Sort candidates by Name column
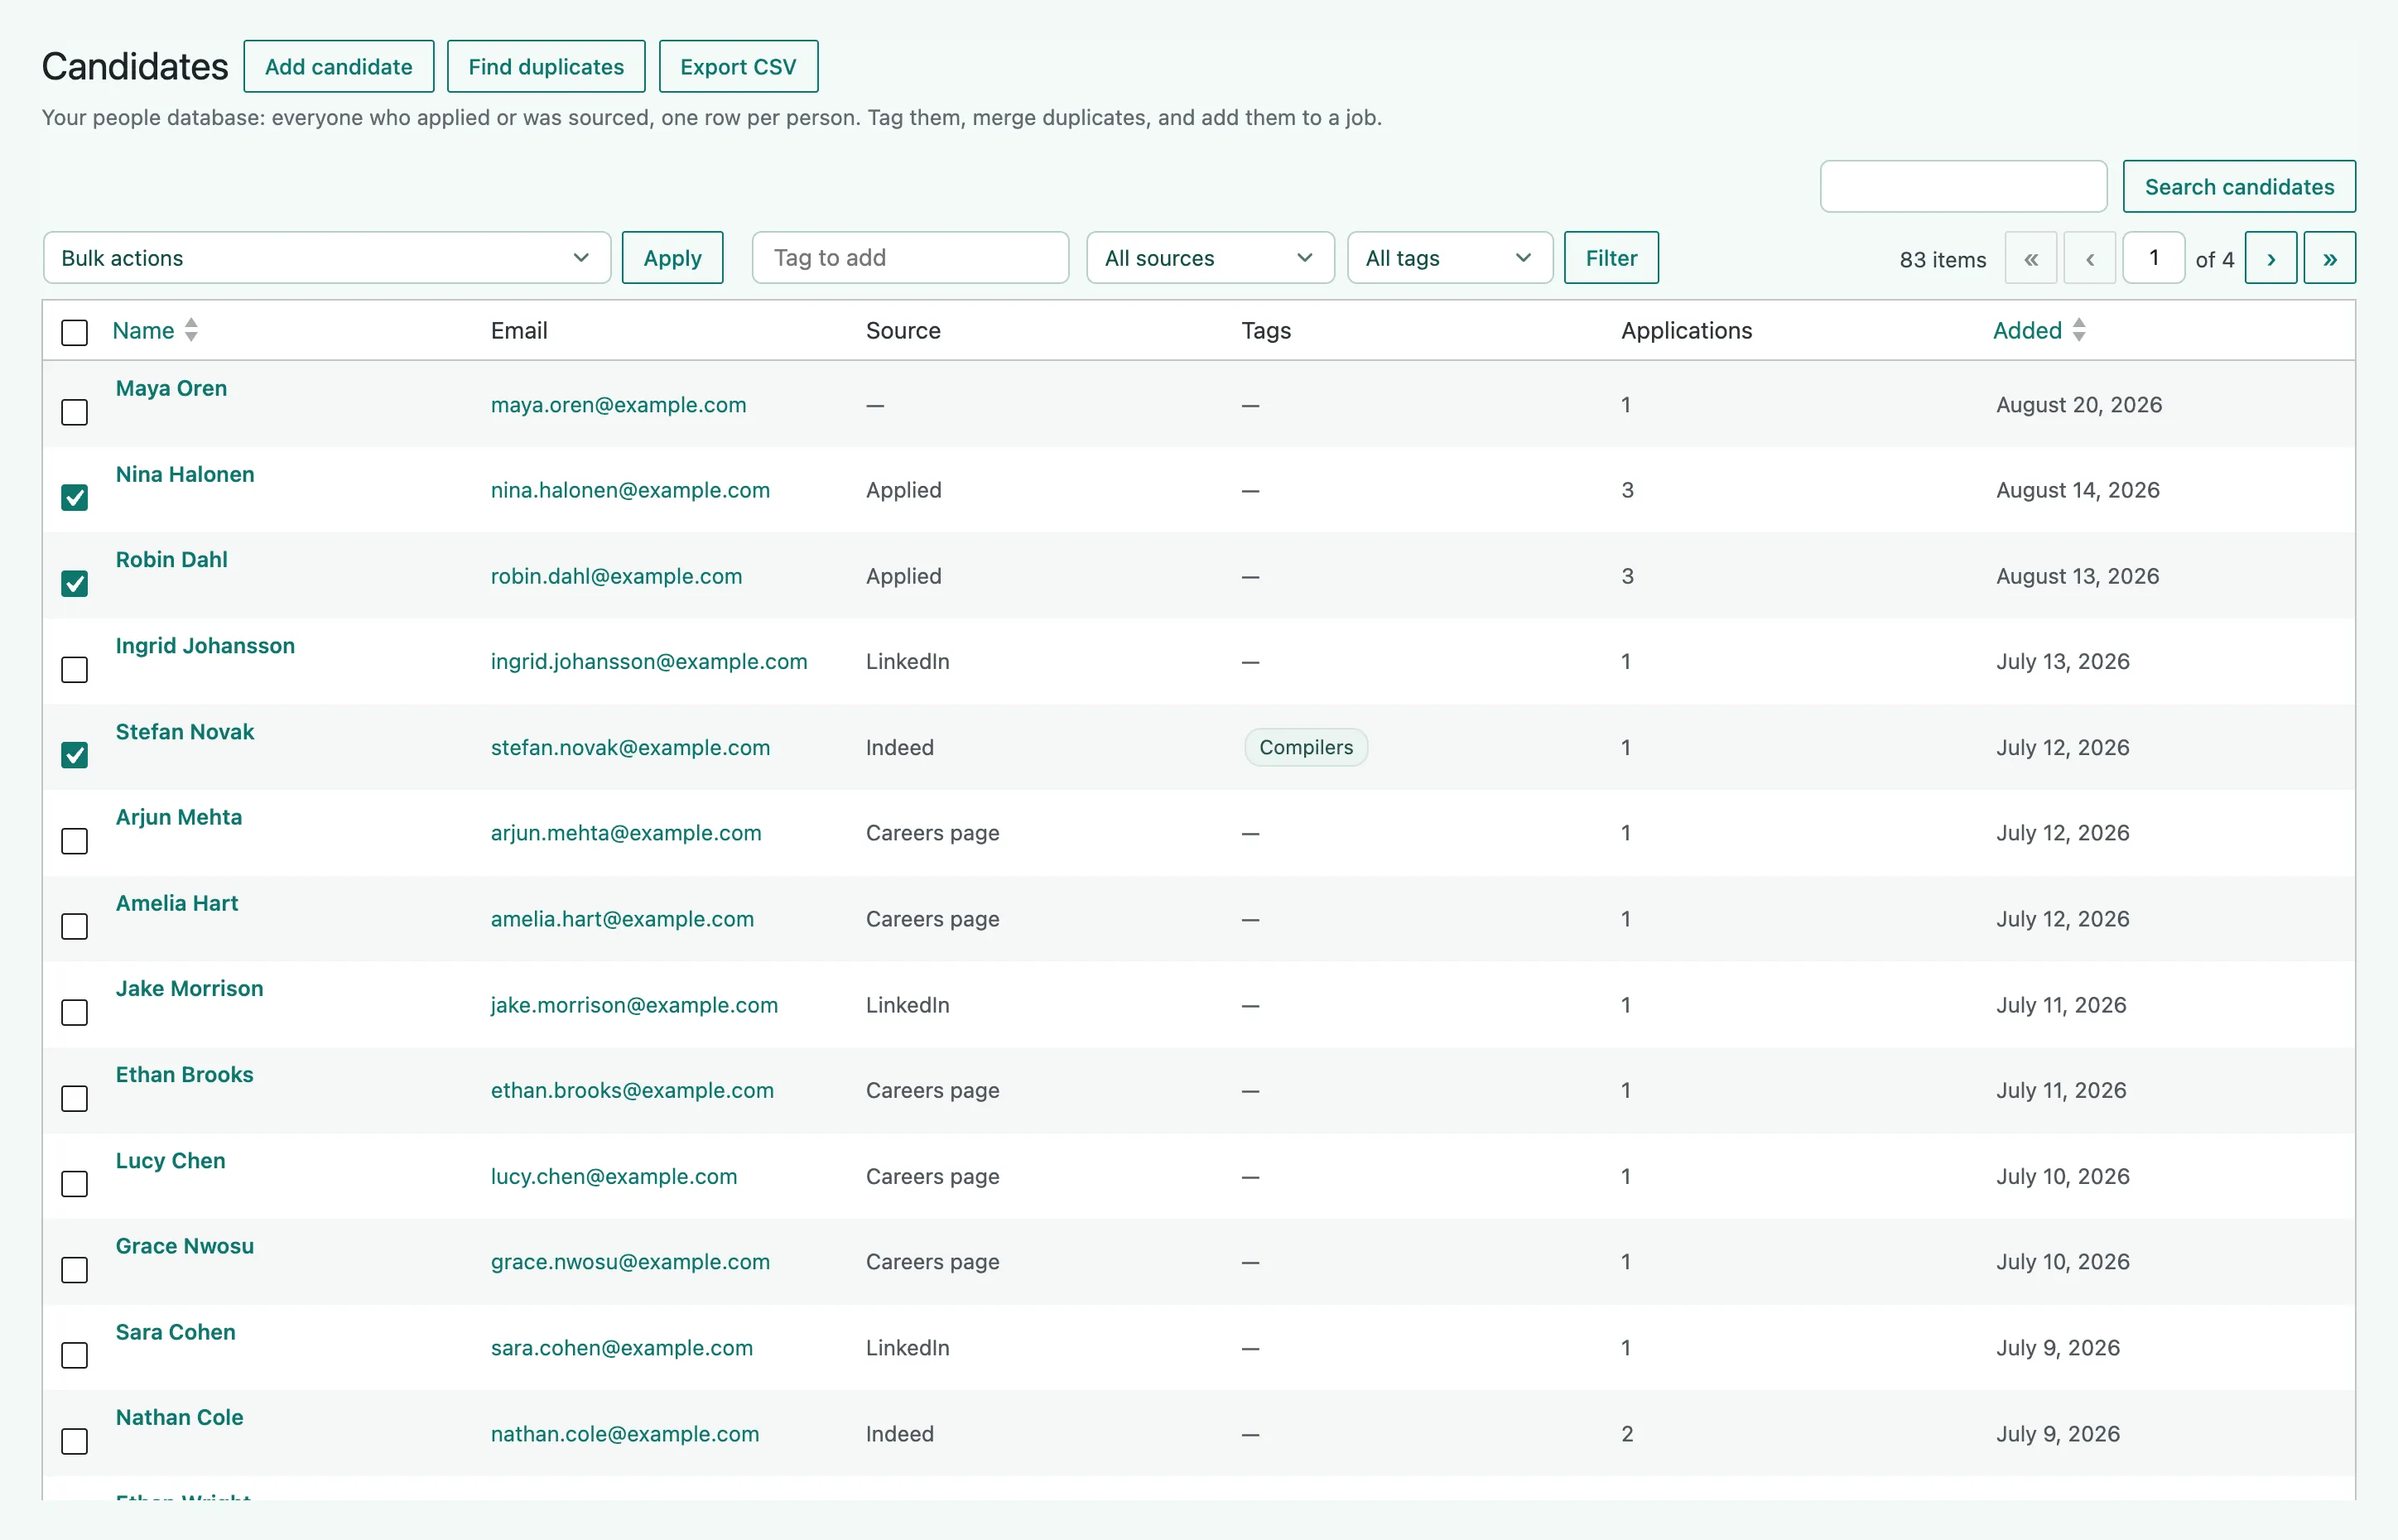This screenshot has height=1540, width=2398. coord(155,330)
